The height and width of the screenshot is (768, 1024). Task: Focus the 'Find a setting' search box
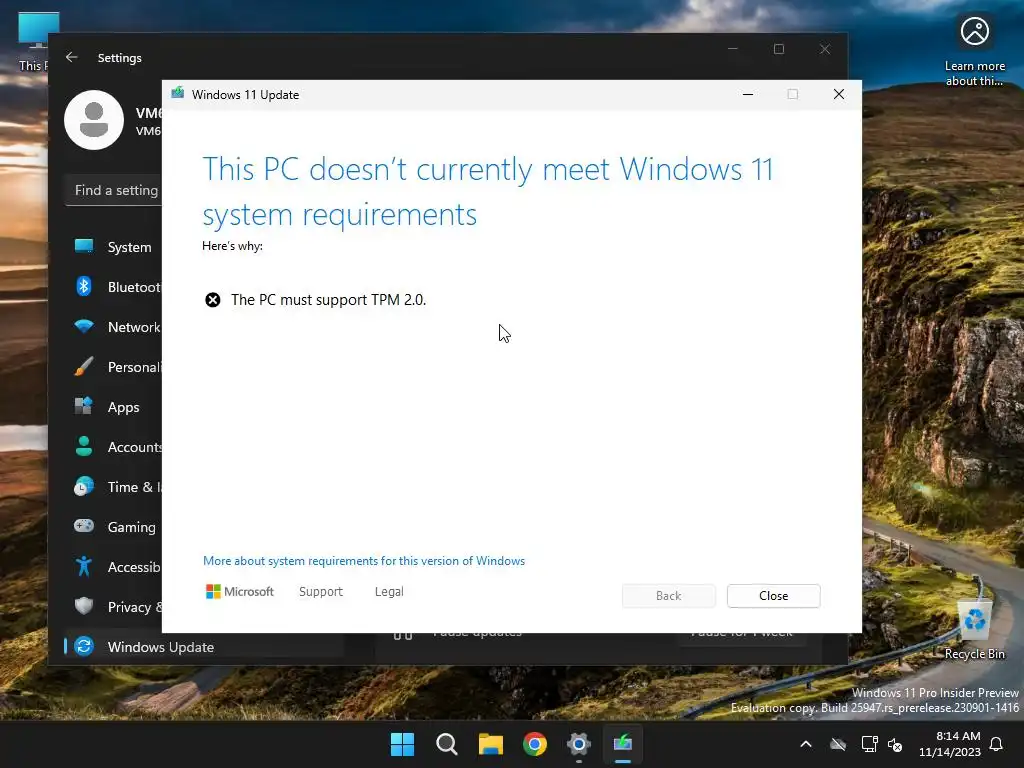(x=114, y=191)
